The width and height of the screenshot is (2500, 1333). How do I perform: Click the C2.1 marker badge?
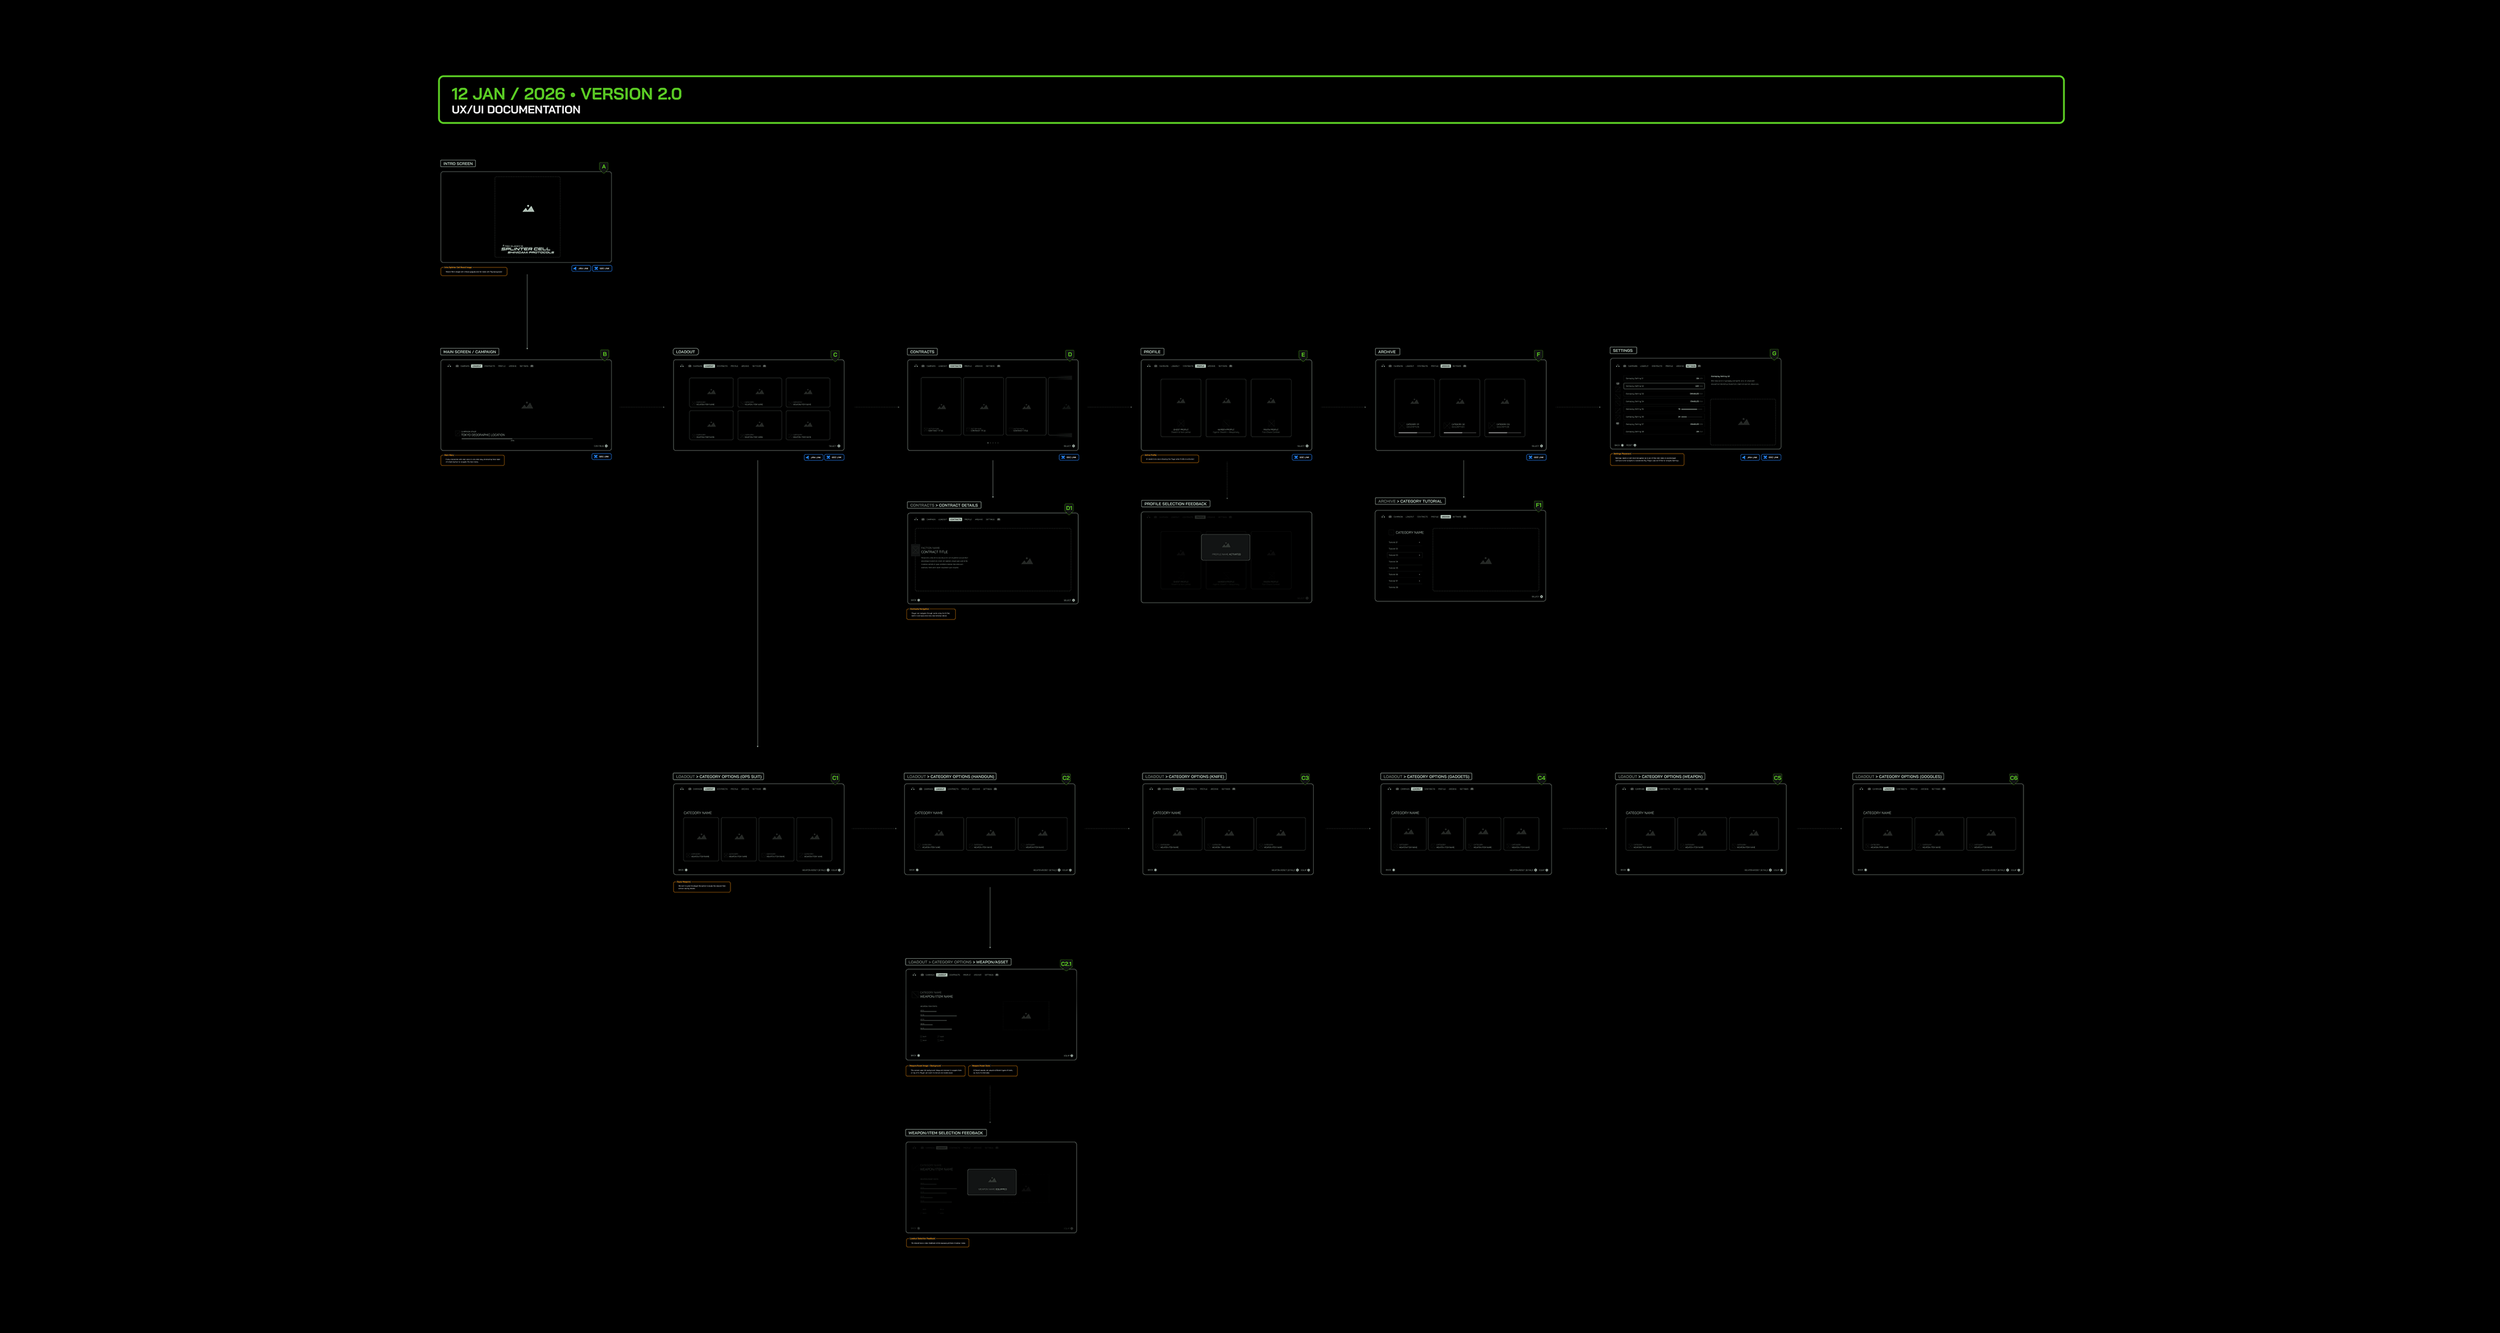coord(1066,964)
